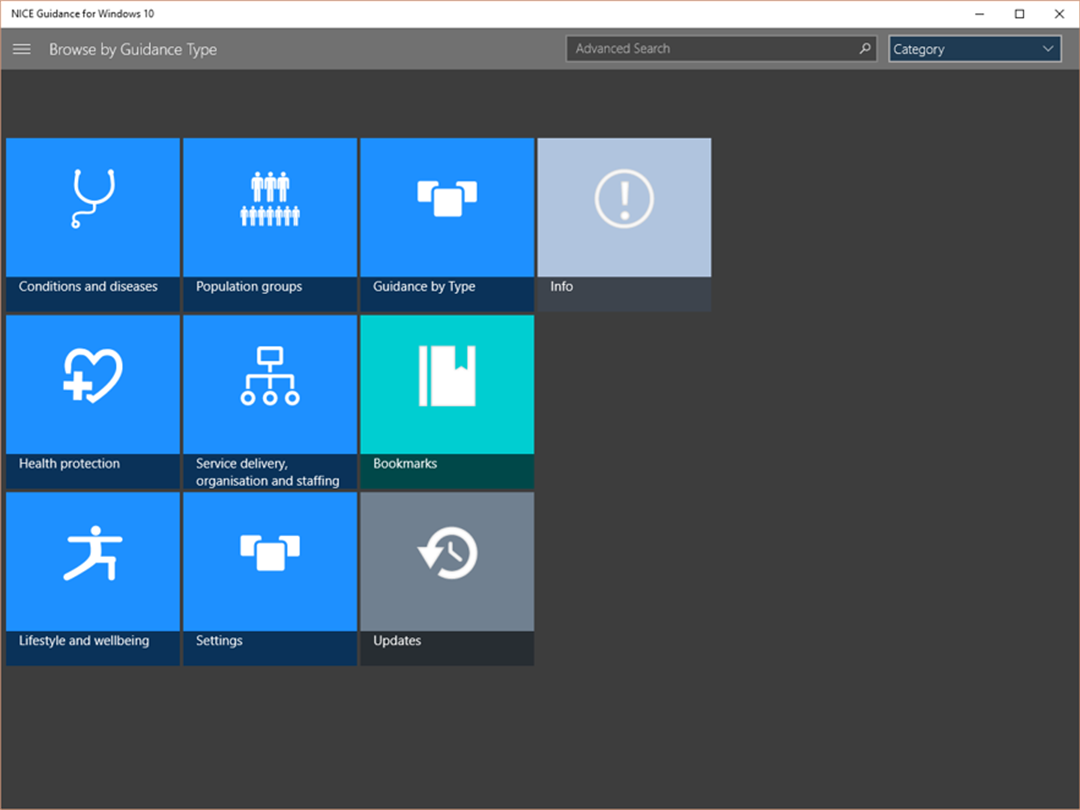Click the org chart icon on the Service delivery tile
This screenshot has width=1080, height=810.
click(x=270, y=375)
